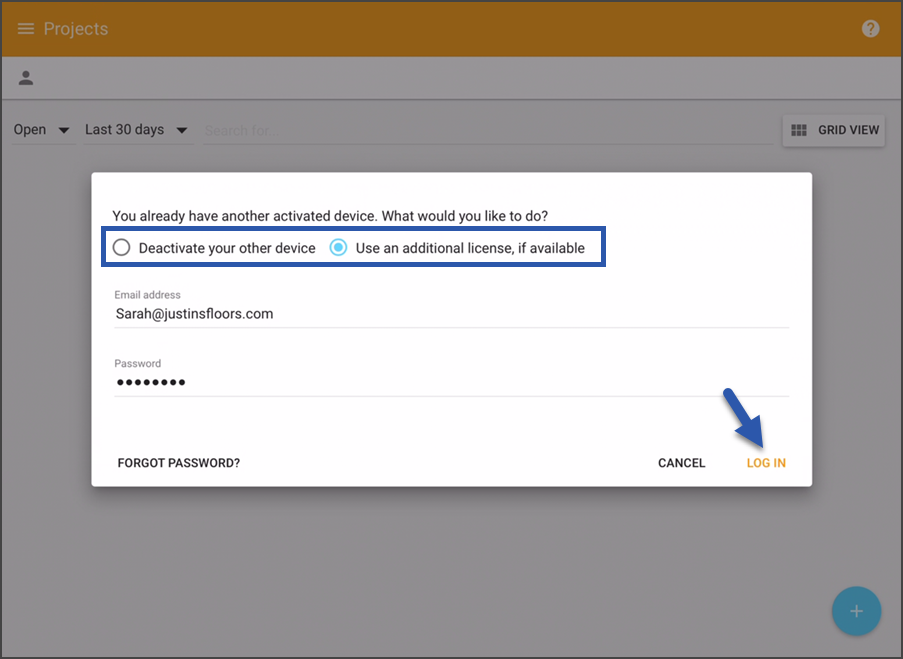Image resolution: width=903 pixels, height=659 pixels.
Task: Click the user profile icon
Action: click(x=26, y=78)
